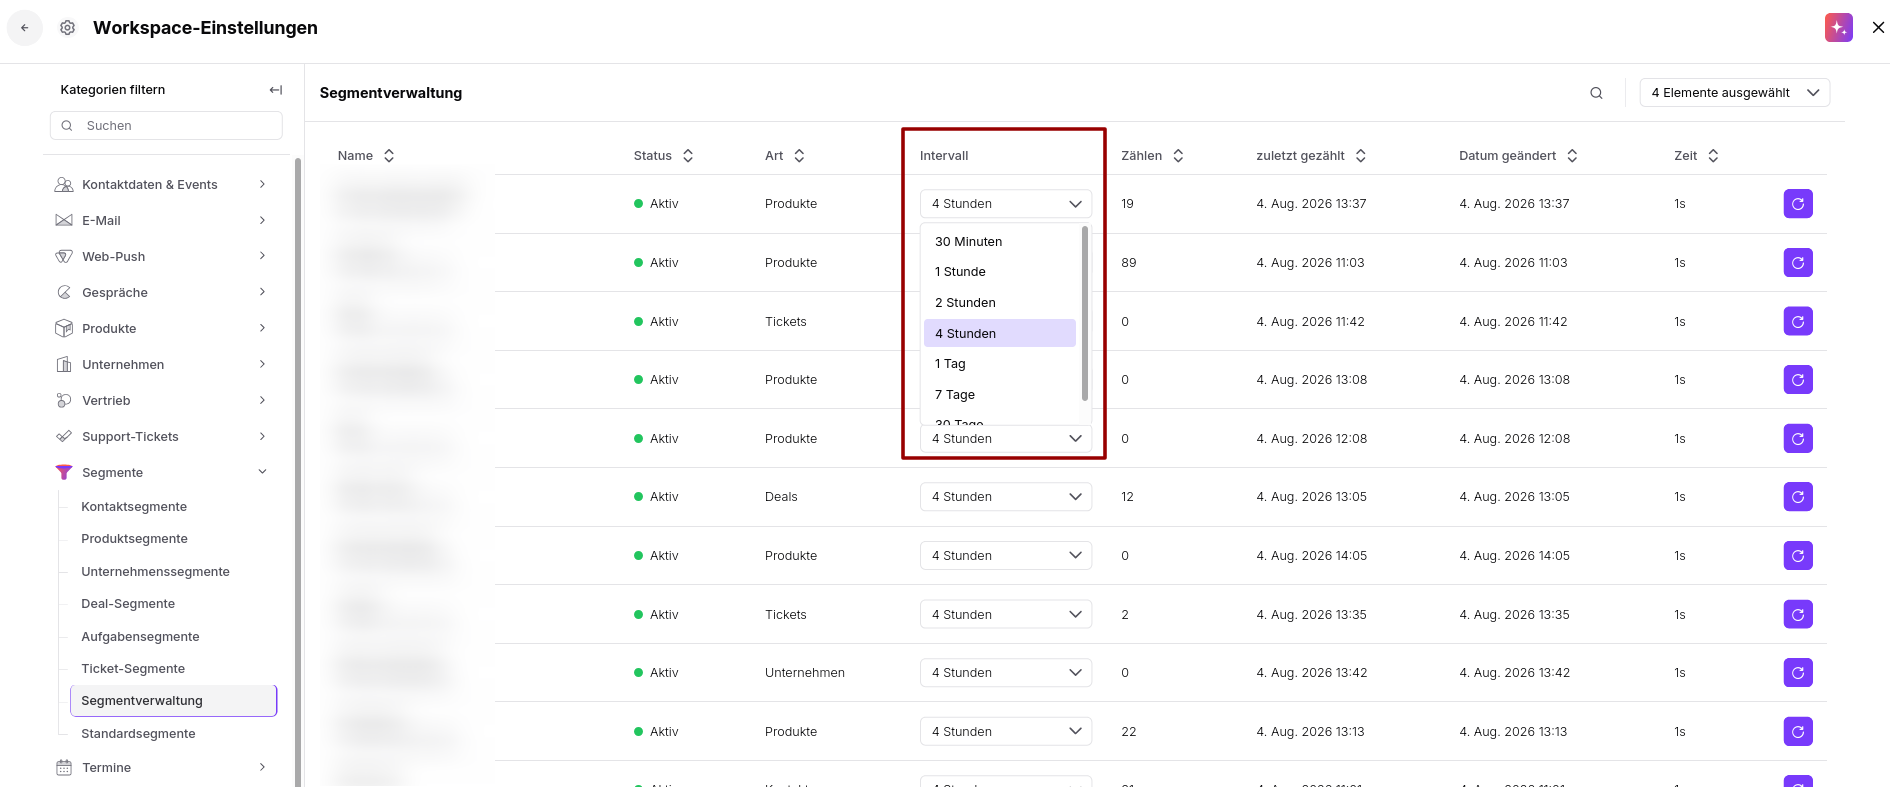Screen dimensions: 1890x787
Task: Open the 4 Elemente ausgewählt dropdown
Action: coord(1735,93)
